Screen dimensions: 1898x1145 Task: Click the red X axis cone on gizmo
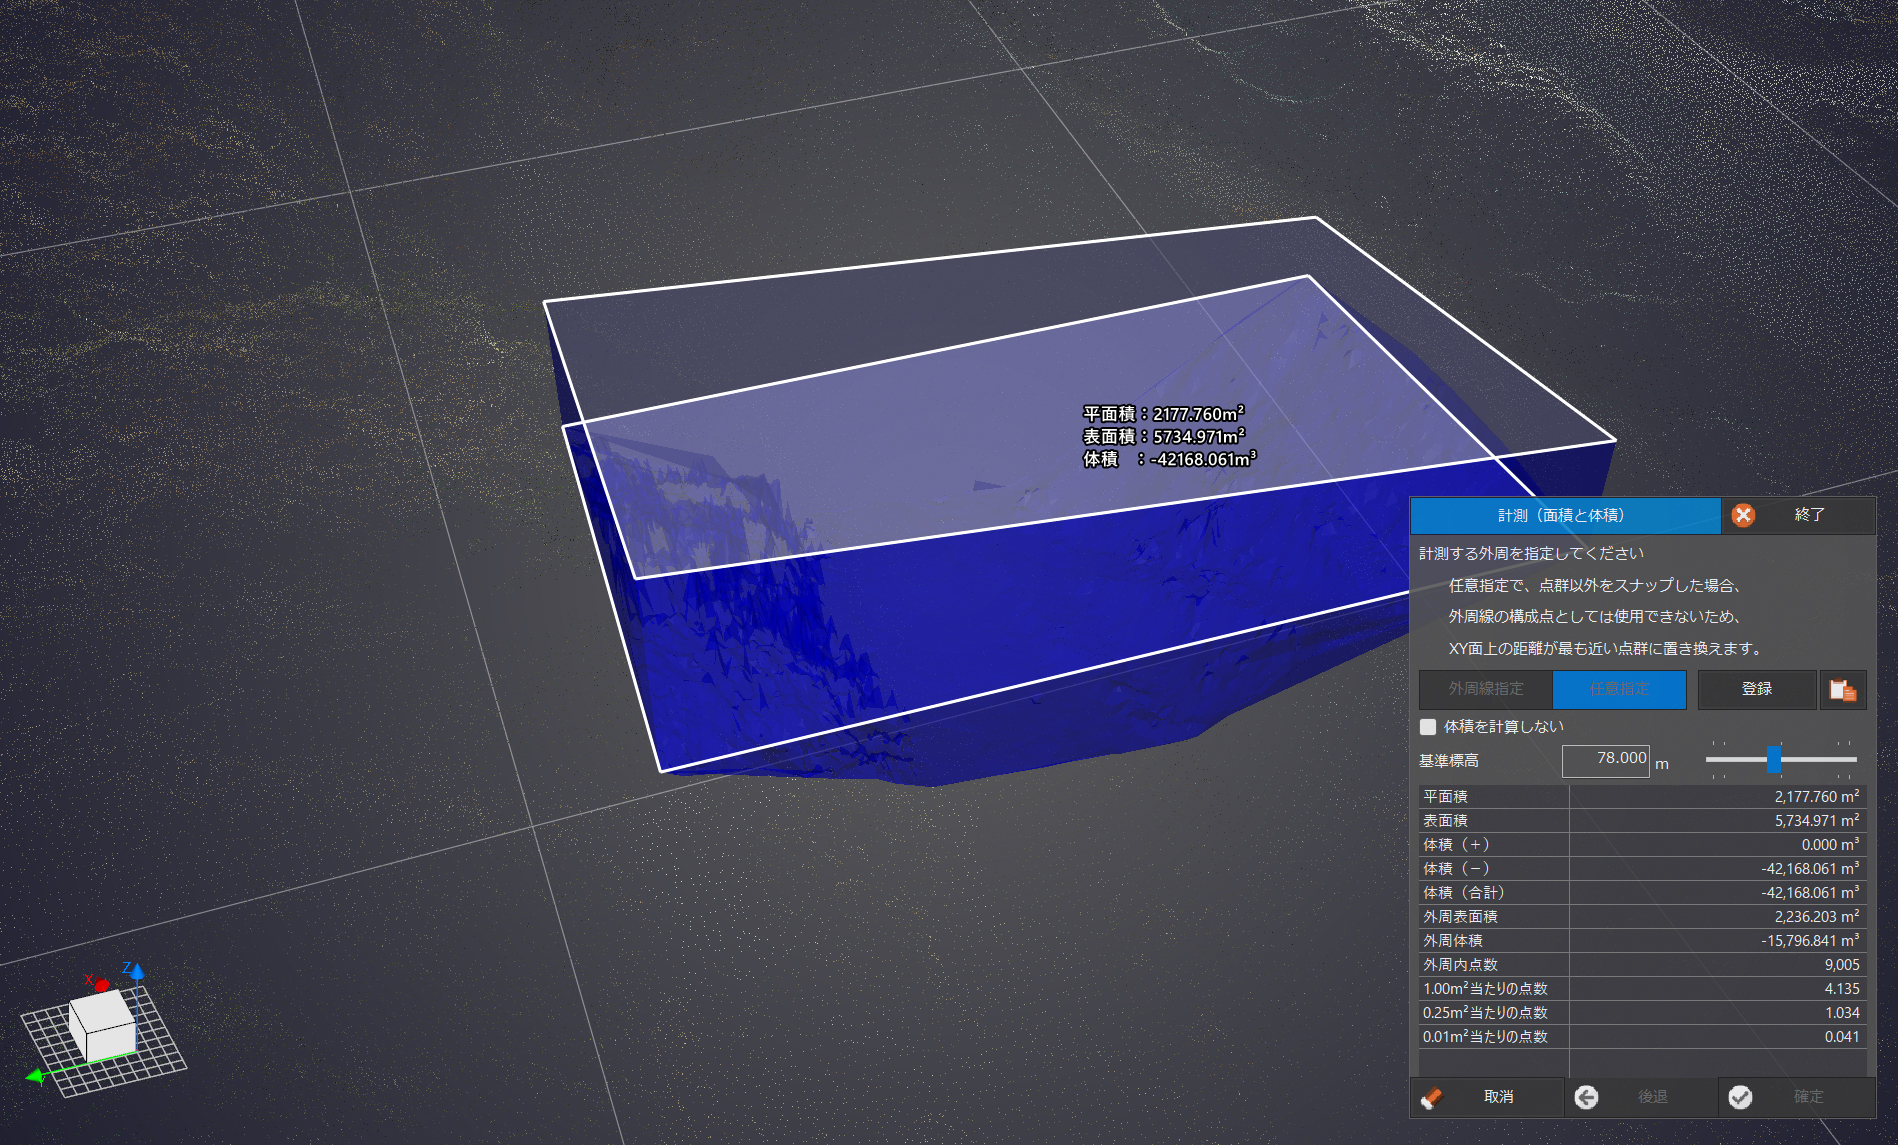tap(101, 985)
